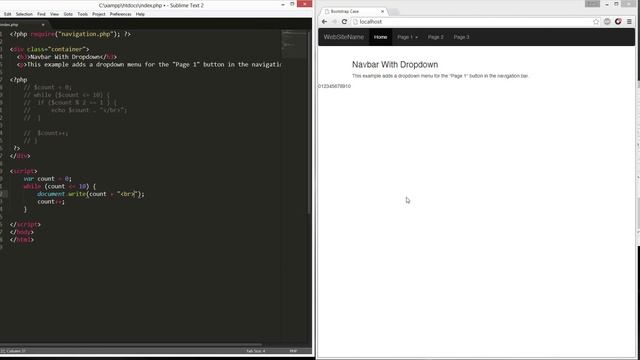Click the Sublime Text minimap preview
The width and height of the screenshot is (640, 360).
(294, 45)
